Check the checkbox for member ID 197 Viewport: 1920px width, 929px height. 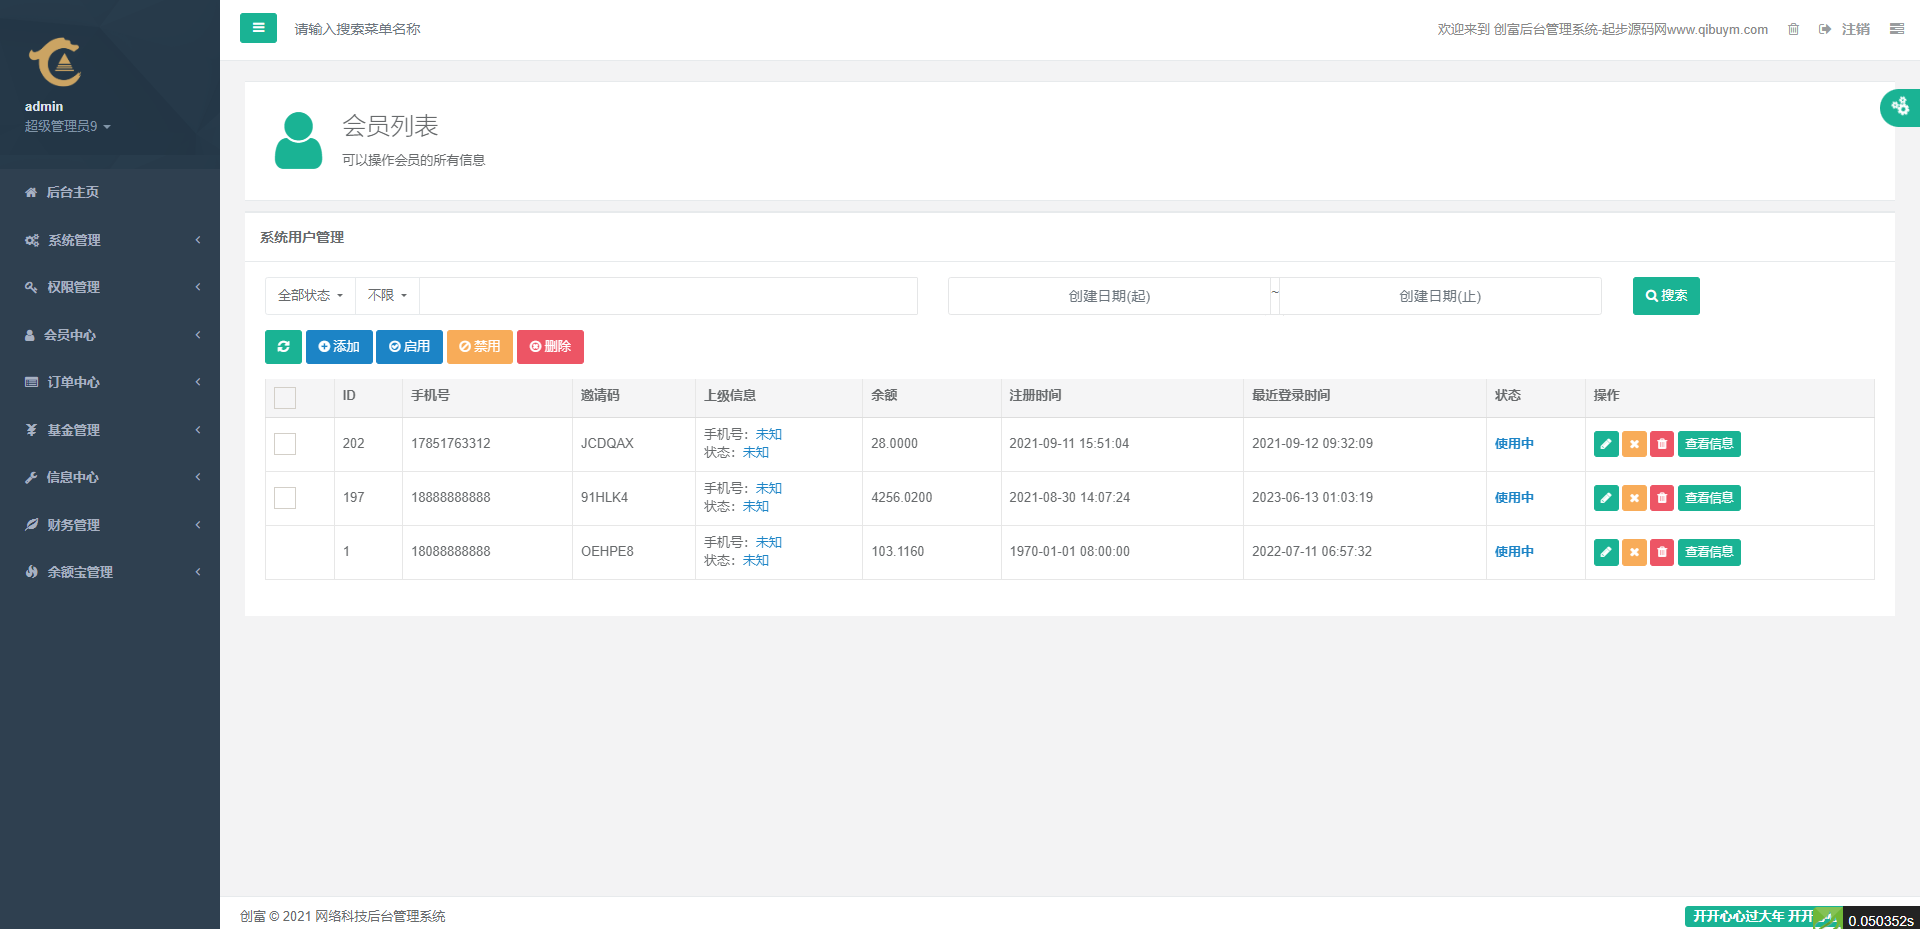285,498
